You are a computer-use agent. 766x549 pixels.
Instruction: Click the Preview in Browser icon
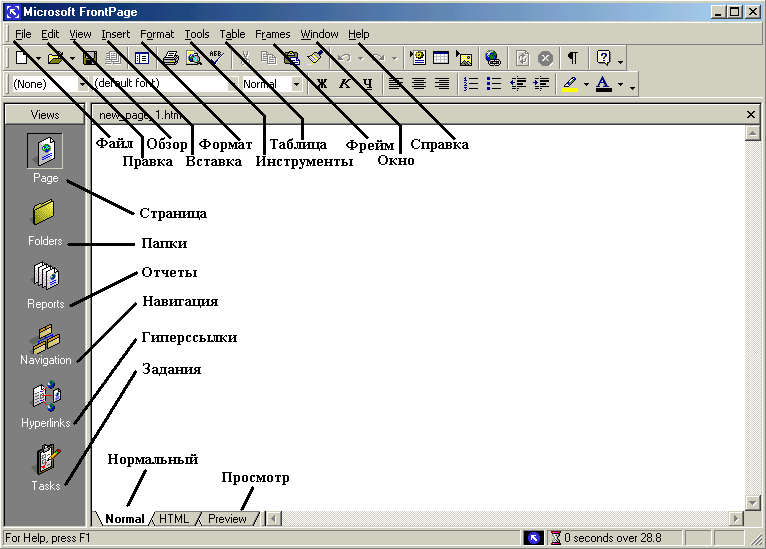pyautogui.click(x=194, y=58)
